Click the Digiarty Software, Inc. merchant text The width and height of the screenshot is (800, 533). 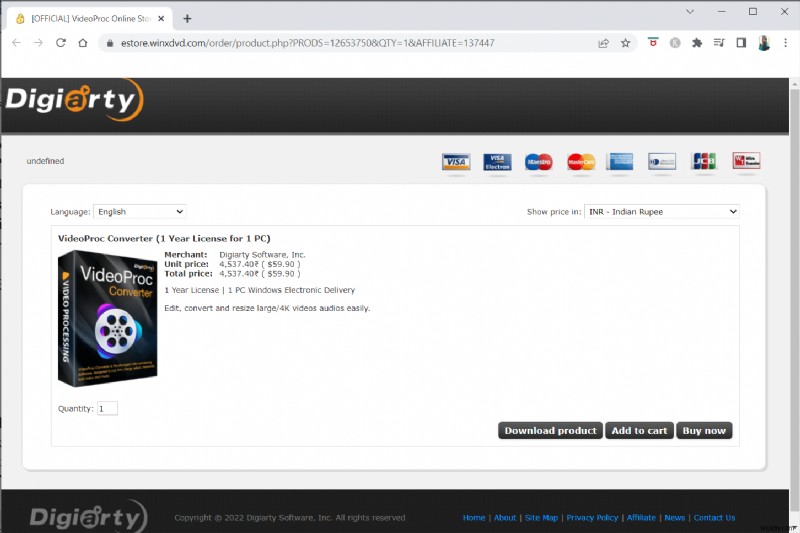(x=262, y=255)
